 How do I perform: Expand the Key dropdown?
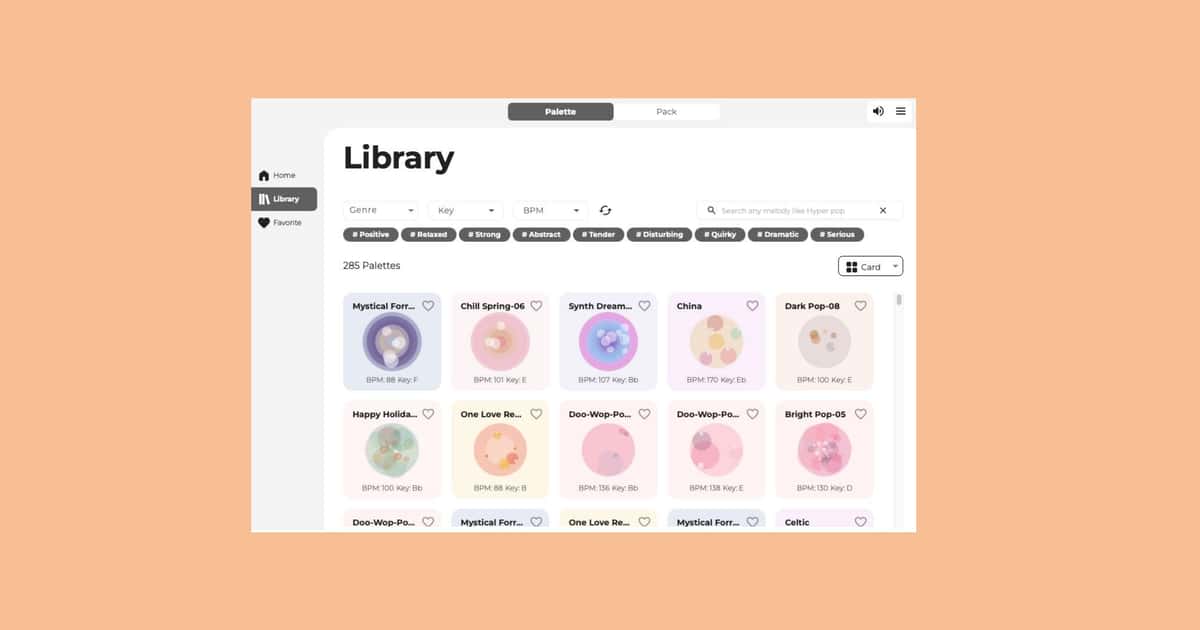tap(465, 210)
